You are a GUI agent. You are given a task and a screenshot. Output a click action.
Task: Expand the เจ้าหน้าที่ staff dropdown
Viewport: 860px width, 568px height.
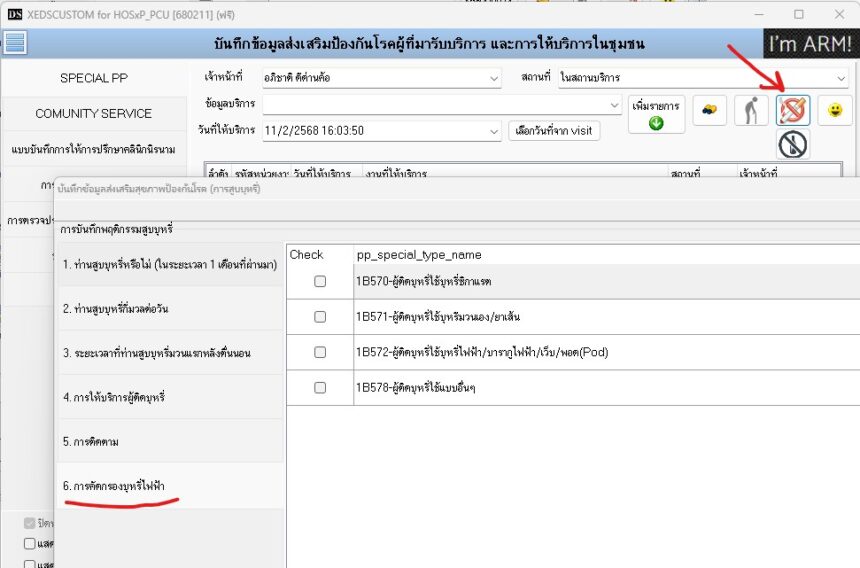click(x=494, y=78)
